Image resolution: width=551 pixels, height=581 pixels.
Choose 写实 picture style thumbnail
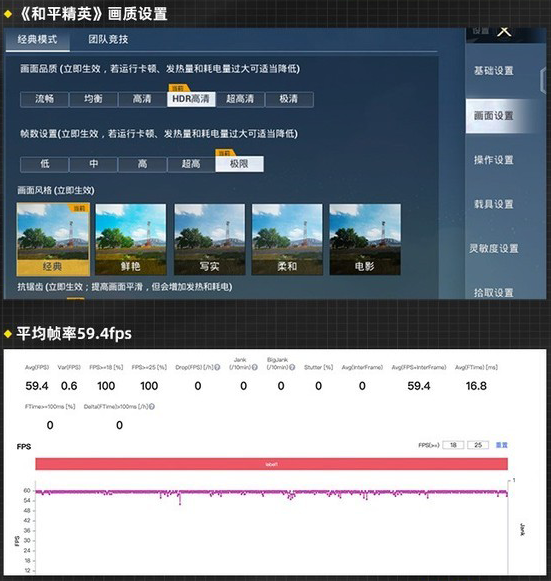(x=210, y=239)
